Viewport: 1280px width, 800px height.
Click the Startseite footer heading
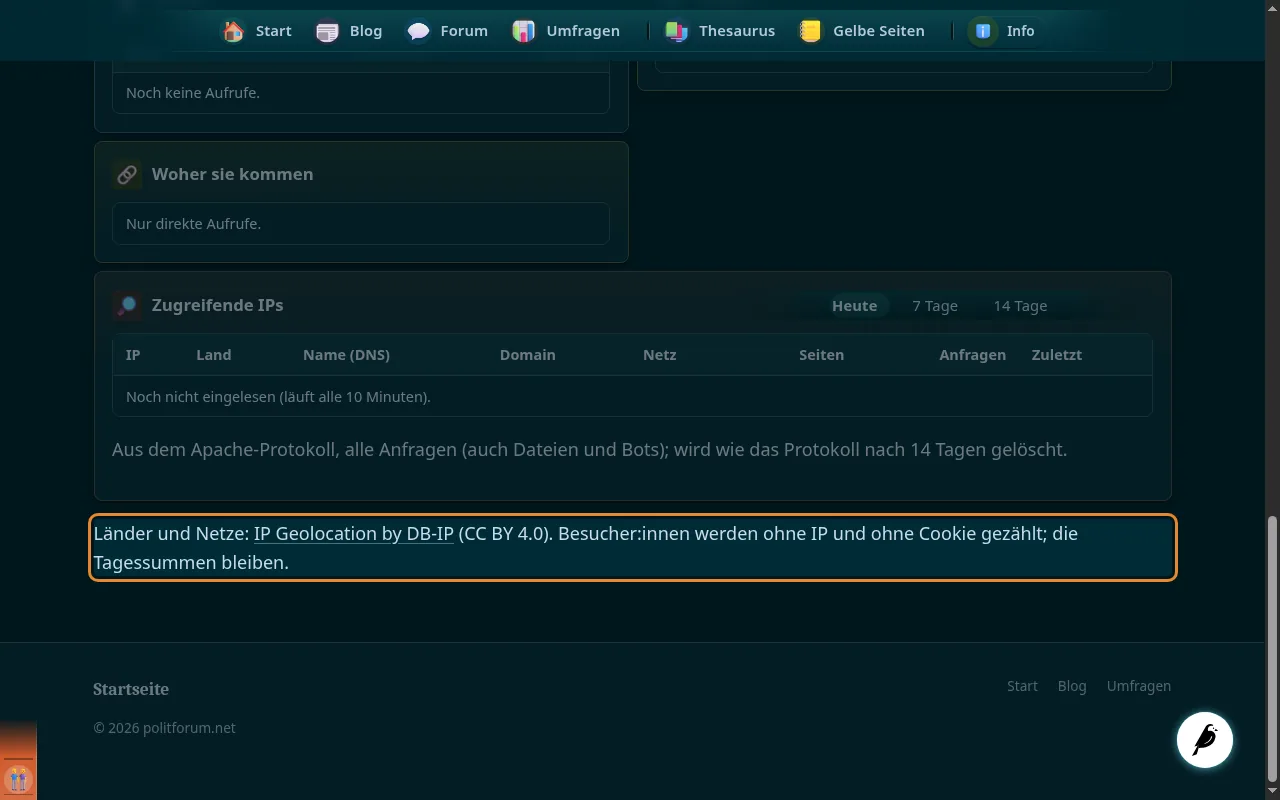pyautogui.click(x=131, y=689)
